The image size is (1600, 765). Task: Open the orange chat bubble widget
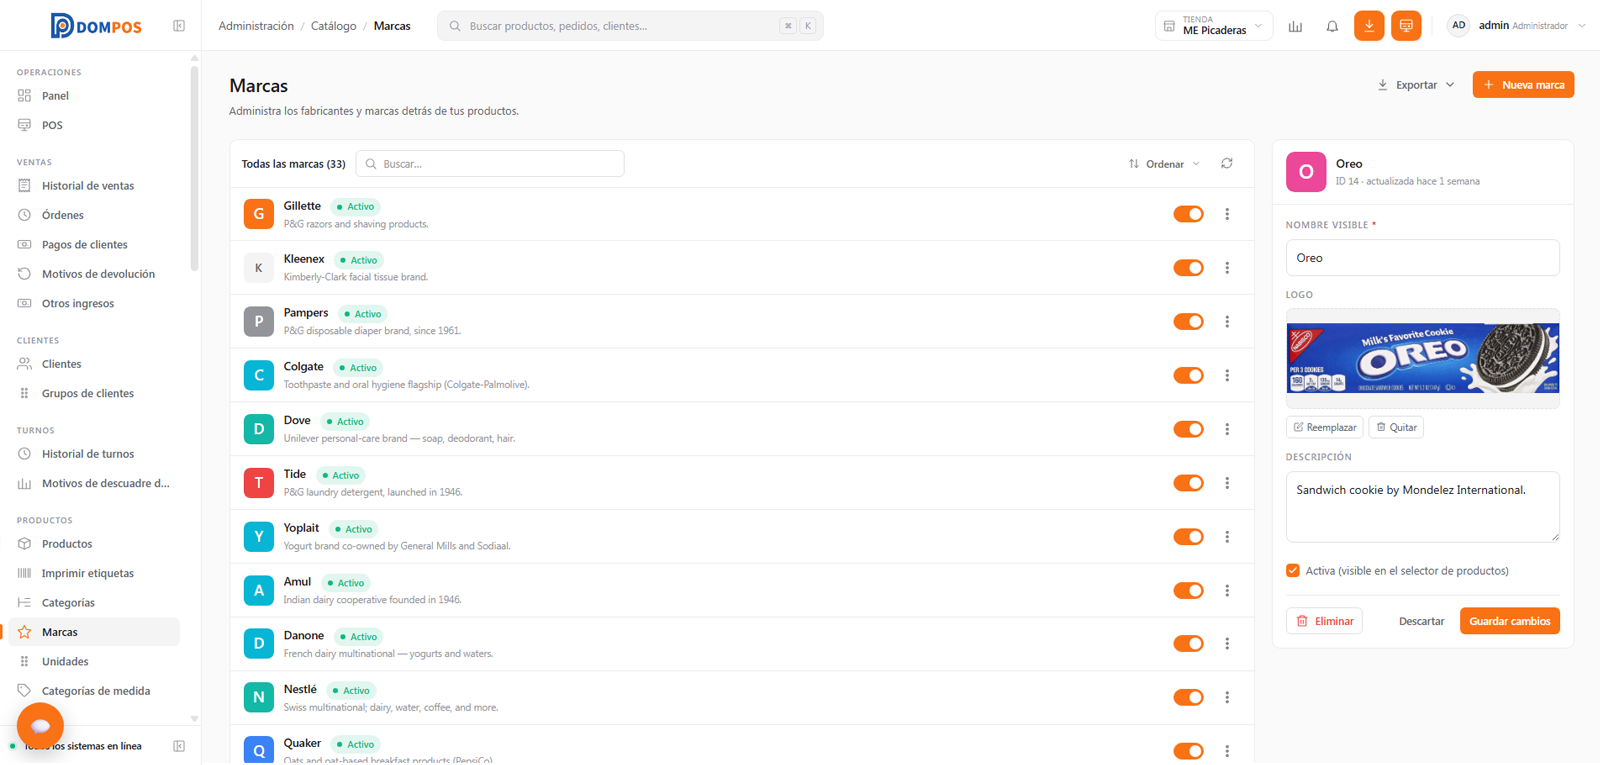tap(40, 725)
